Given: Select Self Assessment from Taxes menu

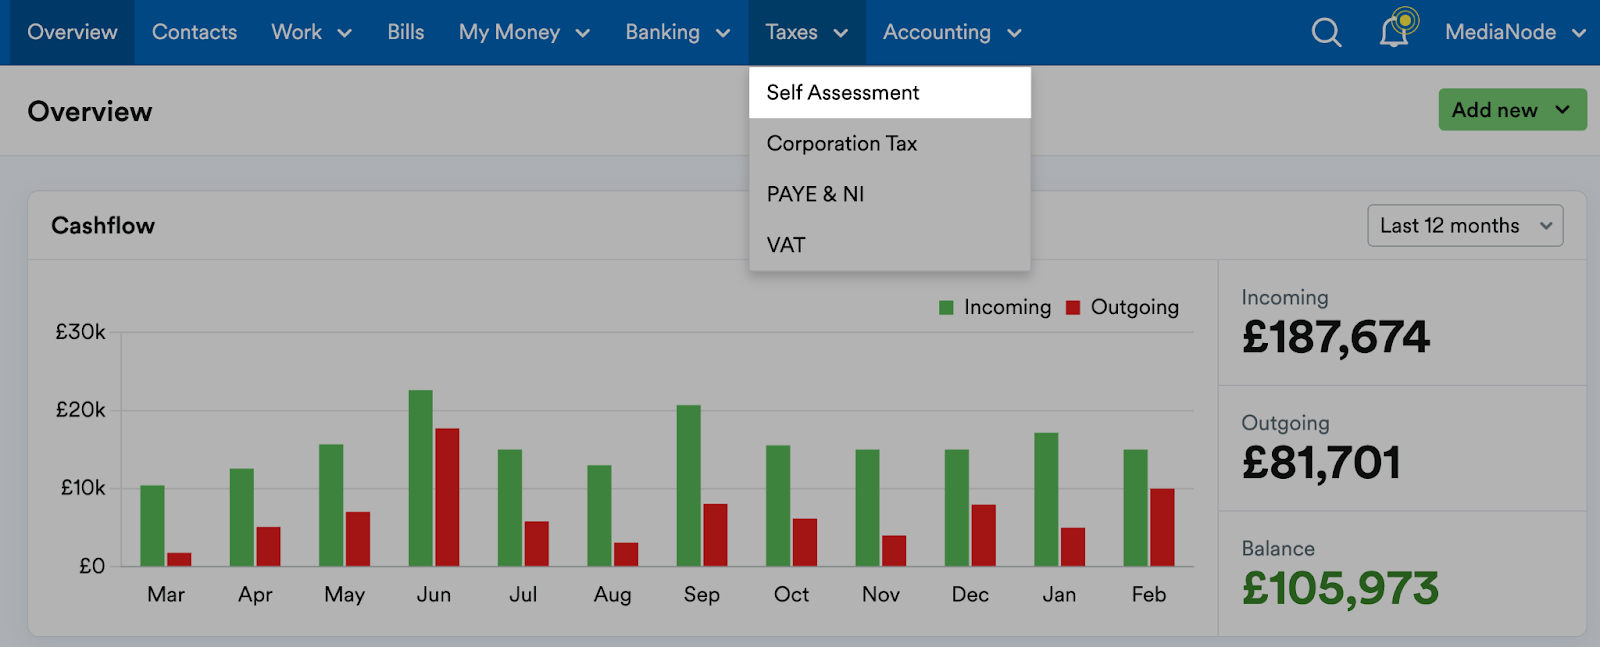Looking at the screenshot, I should click(889, 93).
